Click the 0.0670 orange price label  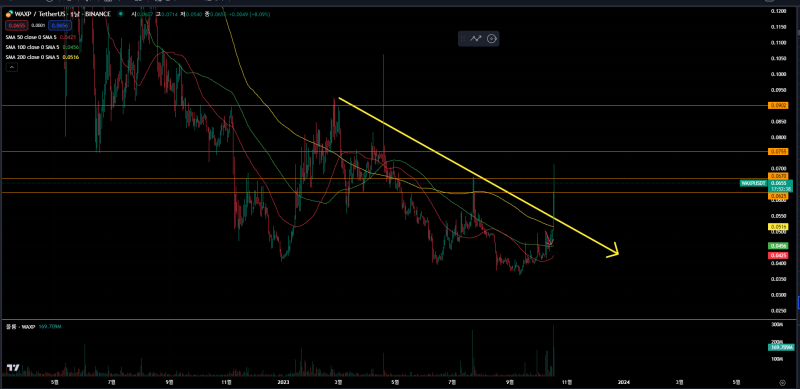(x=778, y=176)
